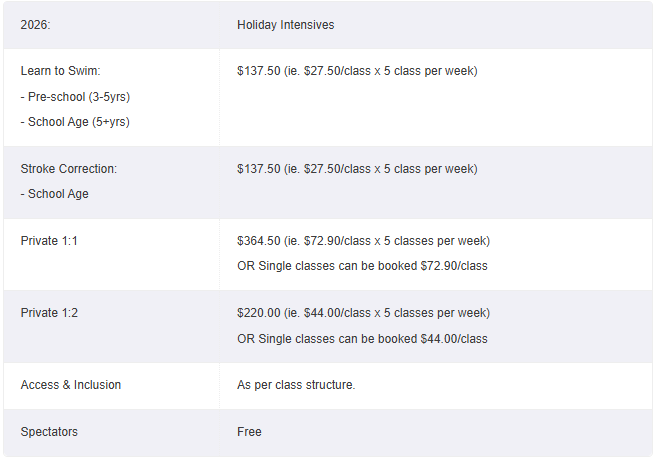The image size is (656, 460).
Task: Select the "Access & Inclusion" row label
Action: pyautogui.click(x=70, y=385)
